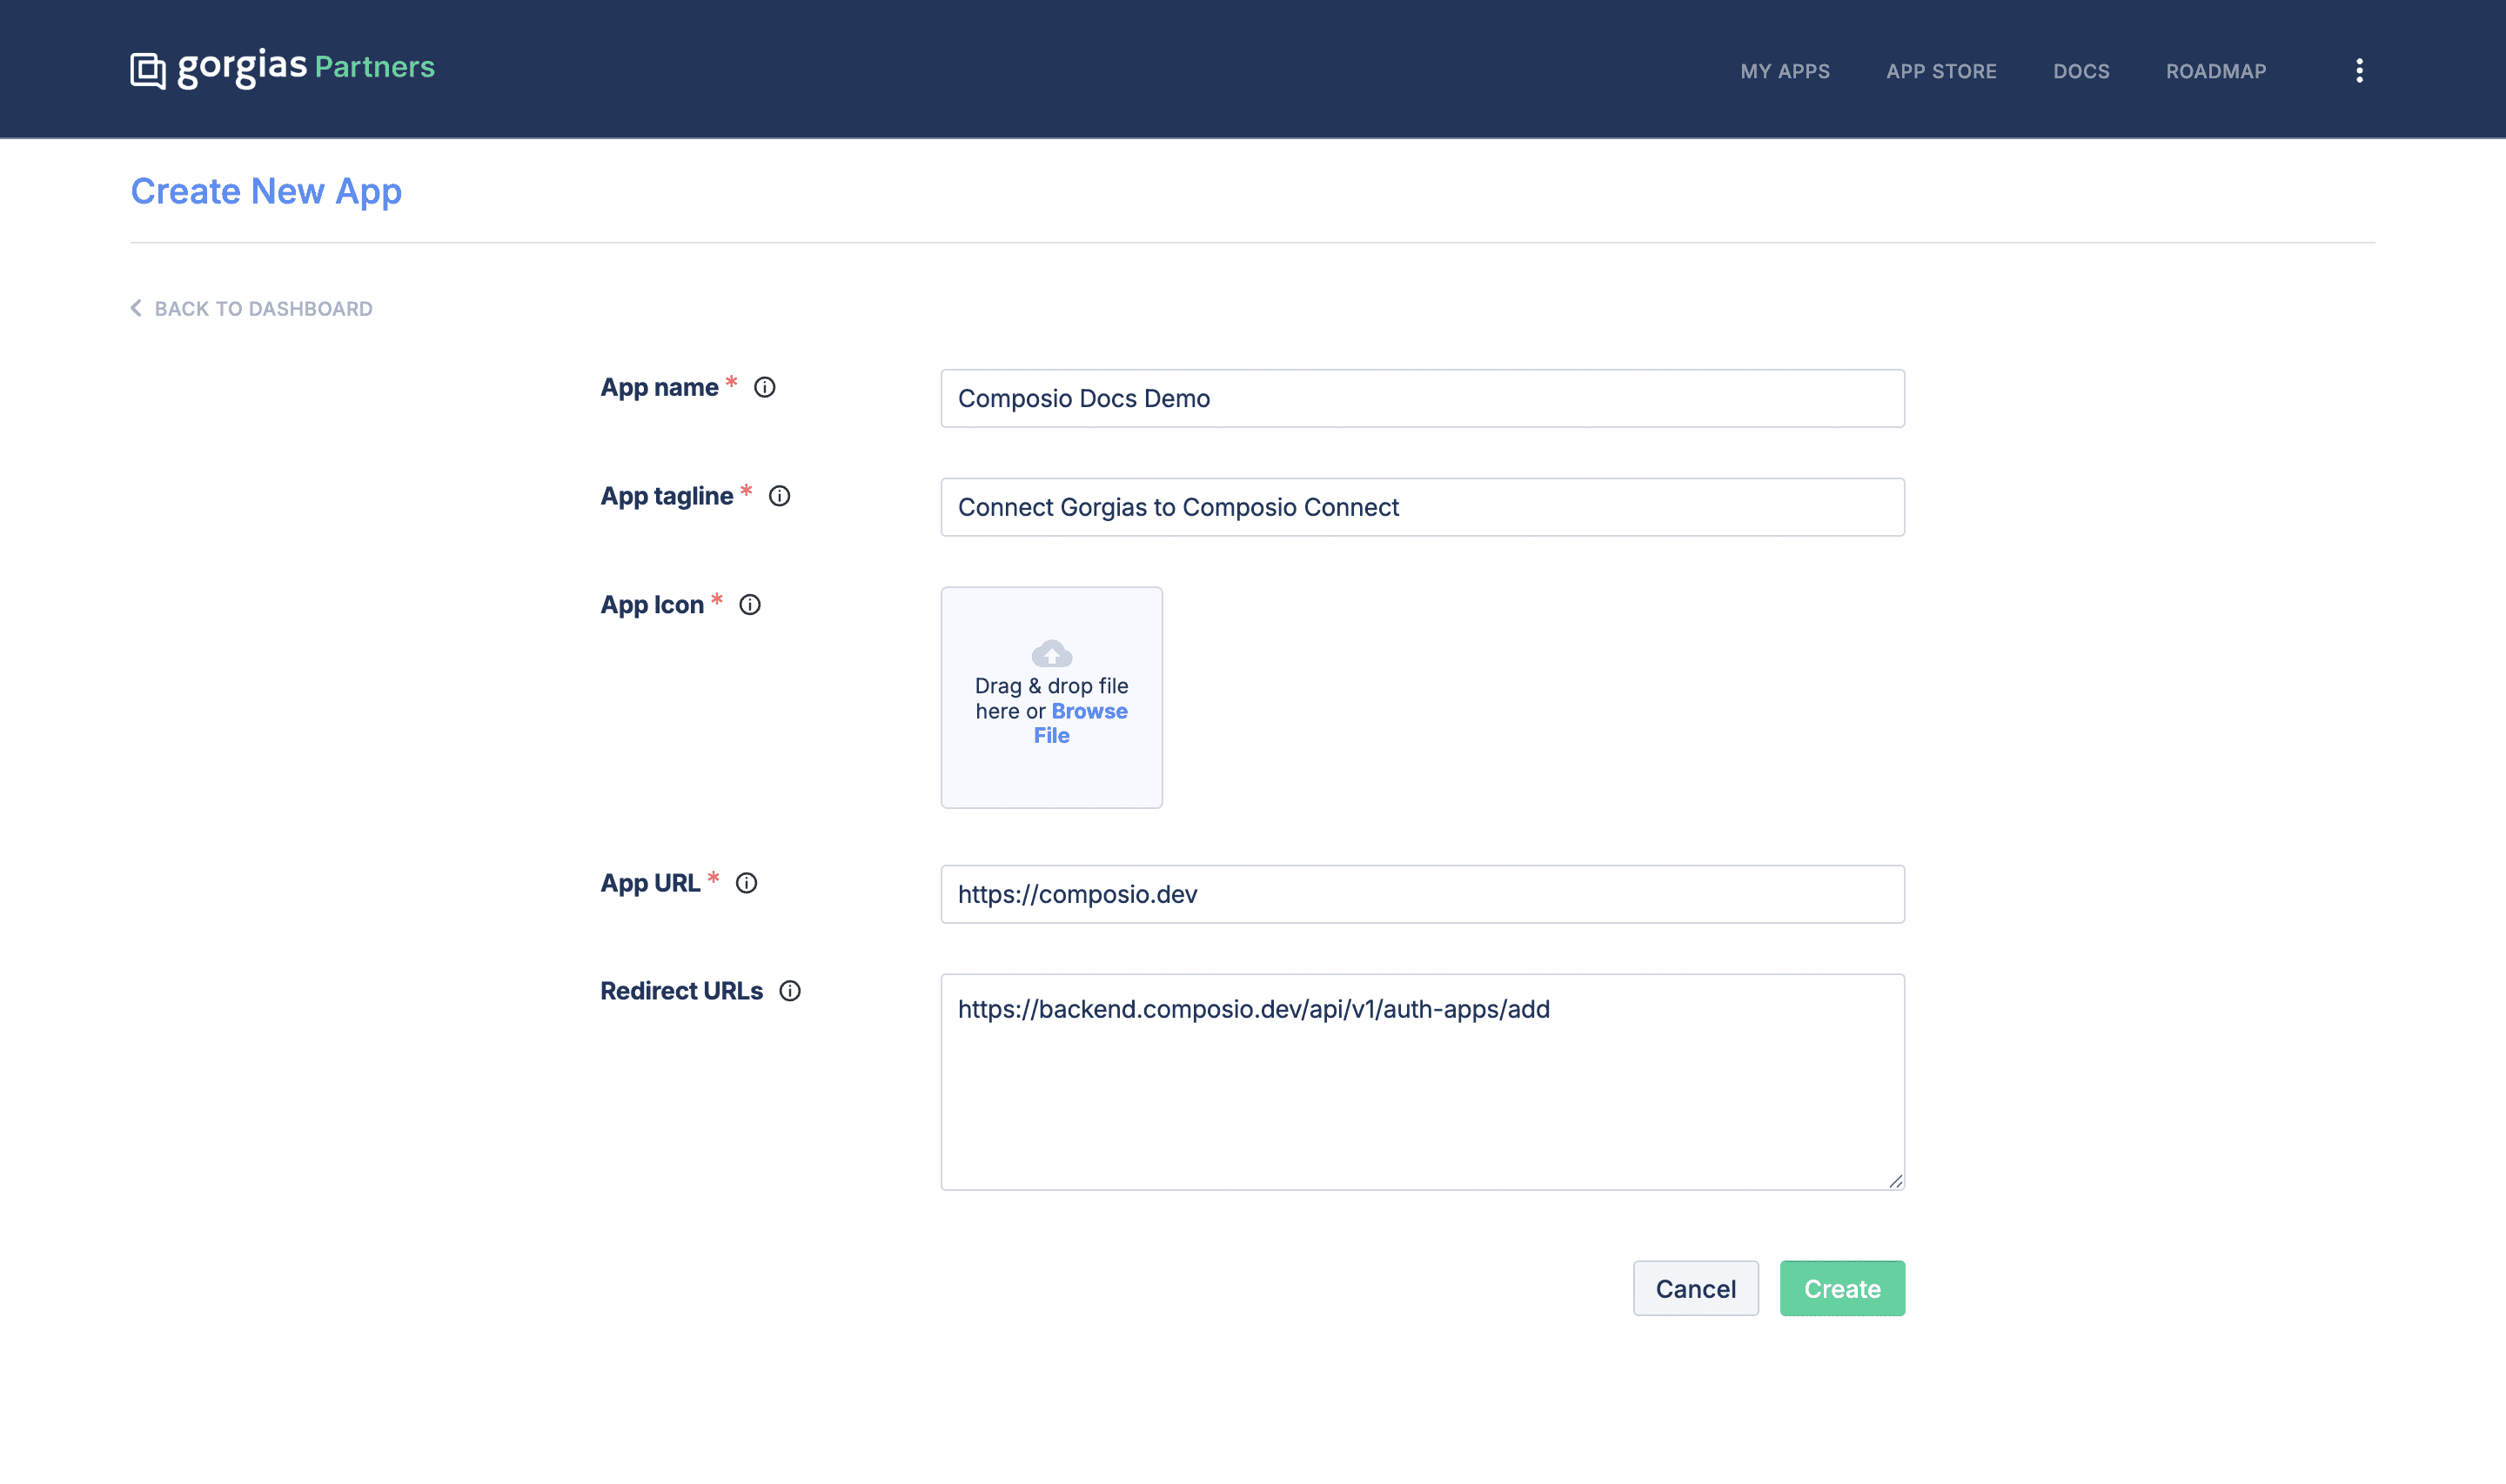Image resolution: width=2506 pixels, height=1484 pixels.
Task: Click the App name label text
Action: coord(659,387)
